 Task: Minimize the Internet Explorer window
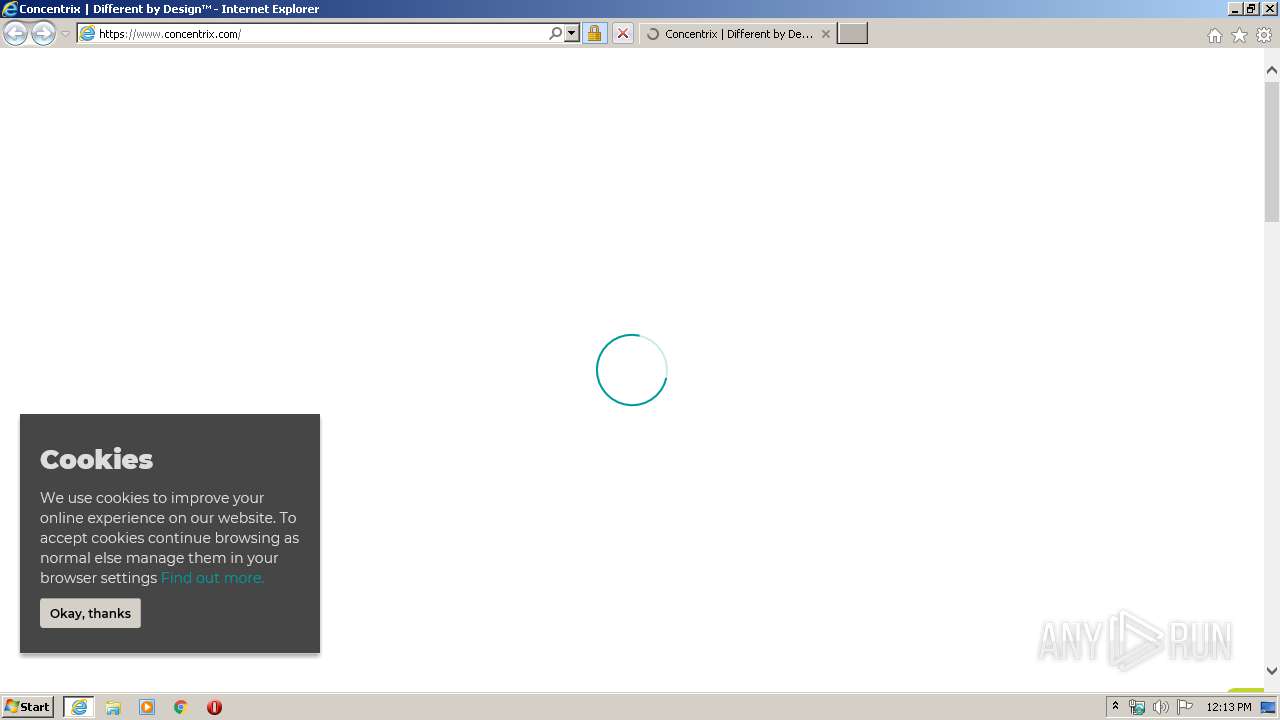pos(1235,9)
